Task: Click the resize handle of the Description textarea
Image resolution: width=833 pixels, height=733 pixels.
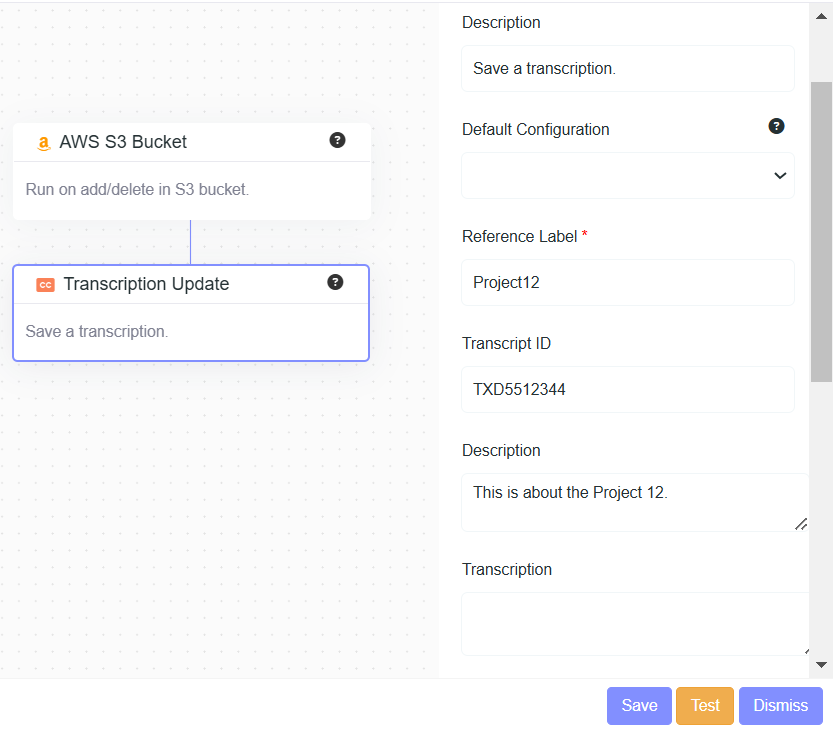Action: (800, 523)
